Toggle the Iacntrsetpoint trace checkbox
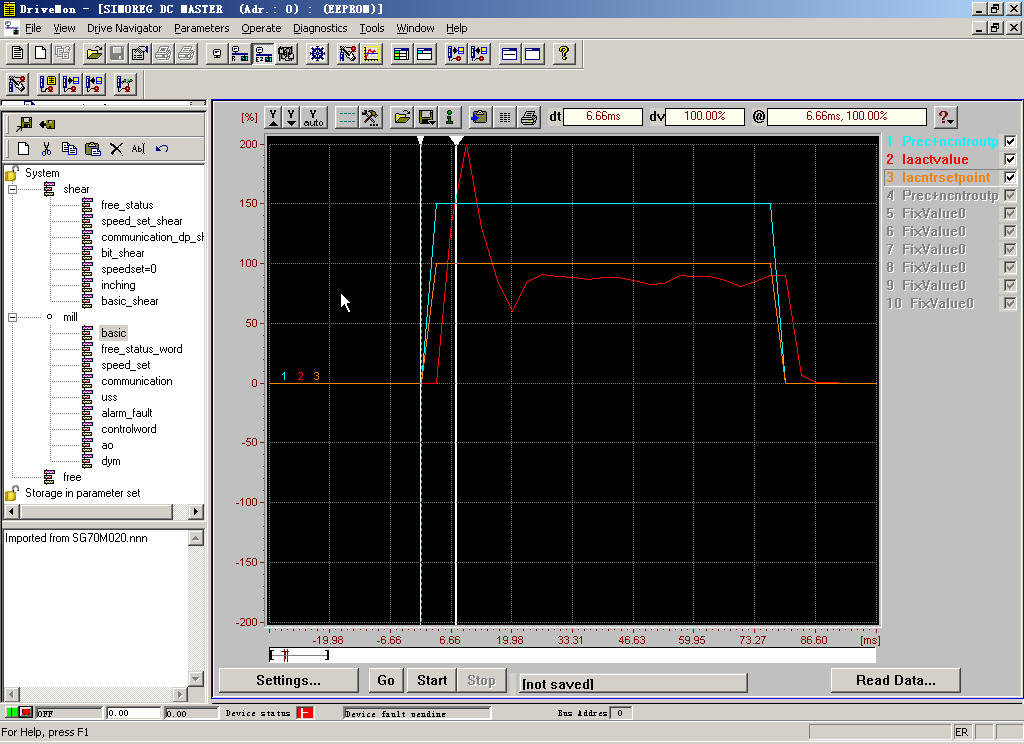 tap(1010, 178)
